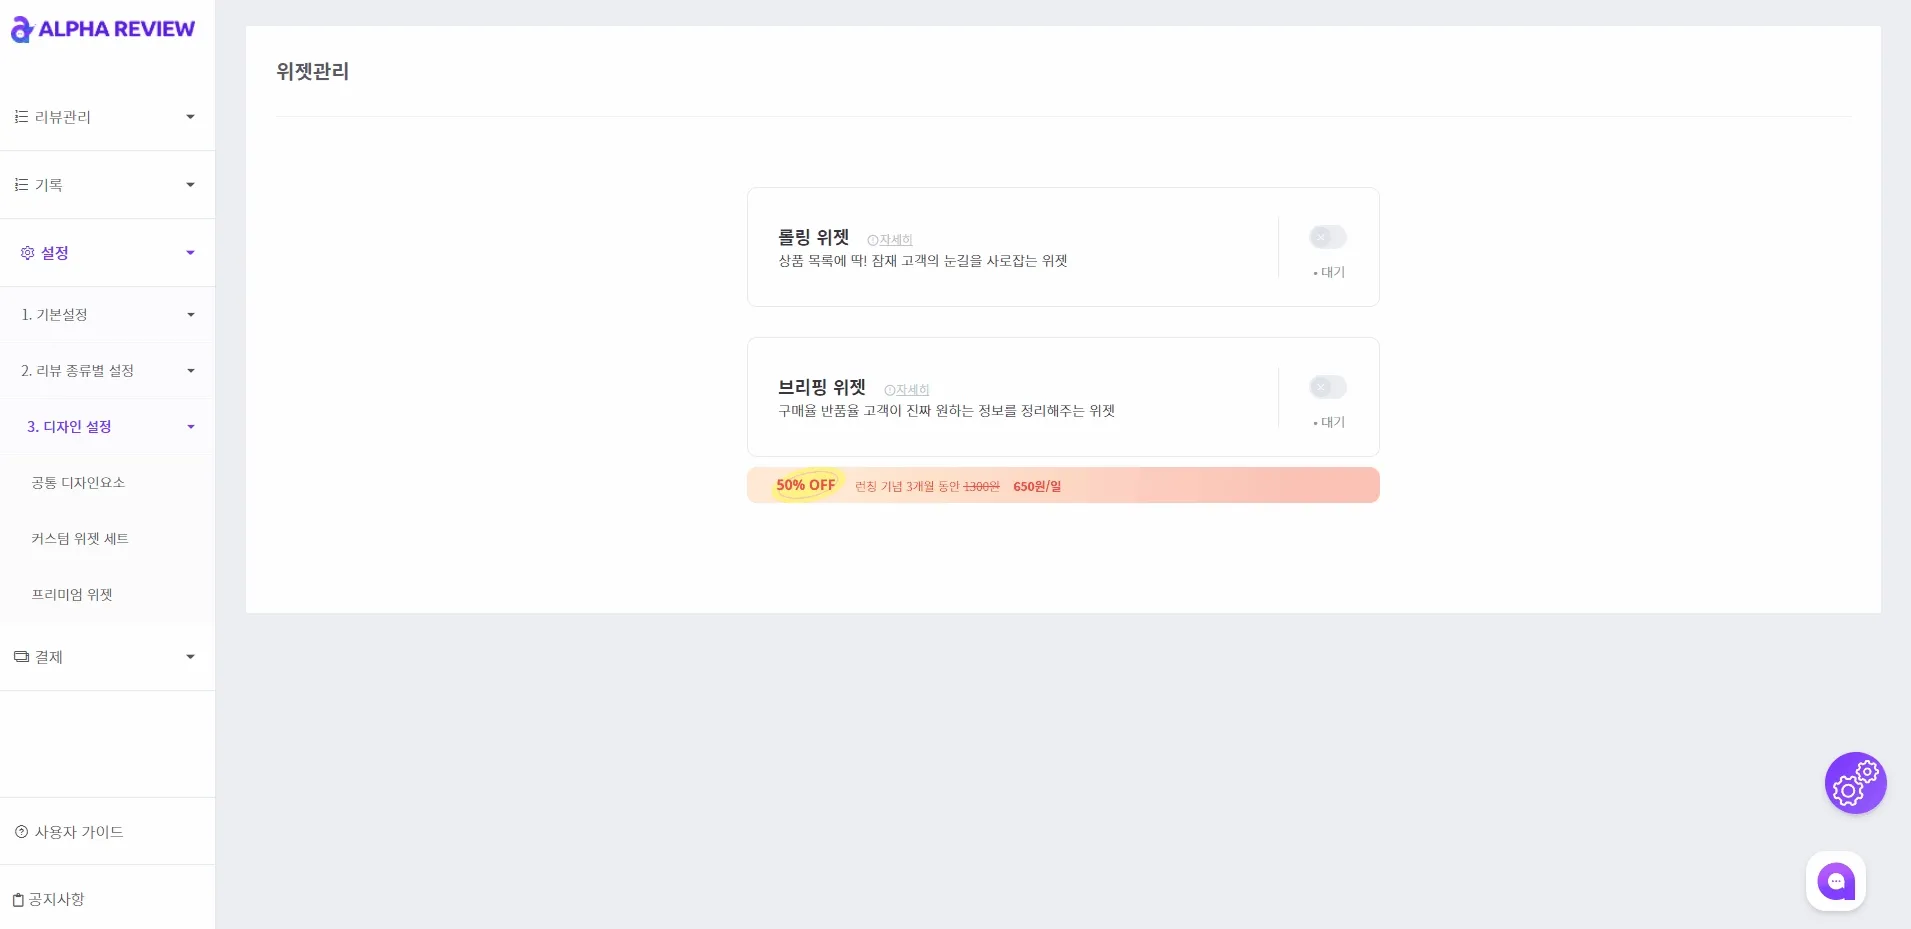Collapse the 3. 디자인 설정 section arrow
Image resolution: width=1911 pixels, height=929 pixels.
(x=190, y=427)
